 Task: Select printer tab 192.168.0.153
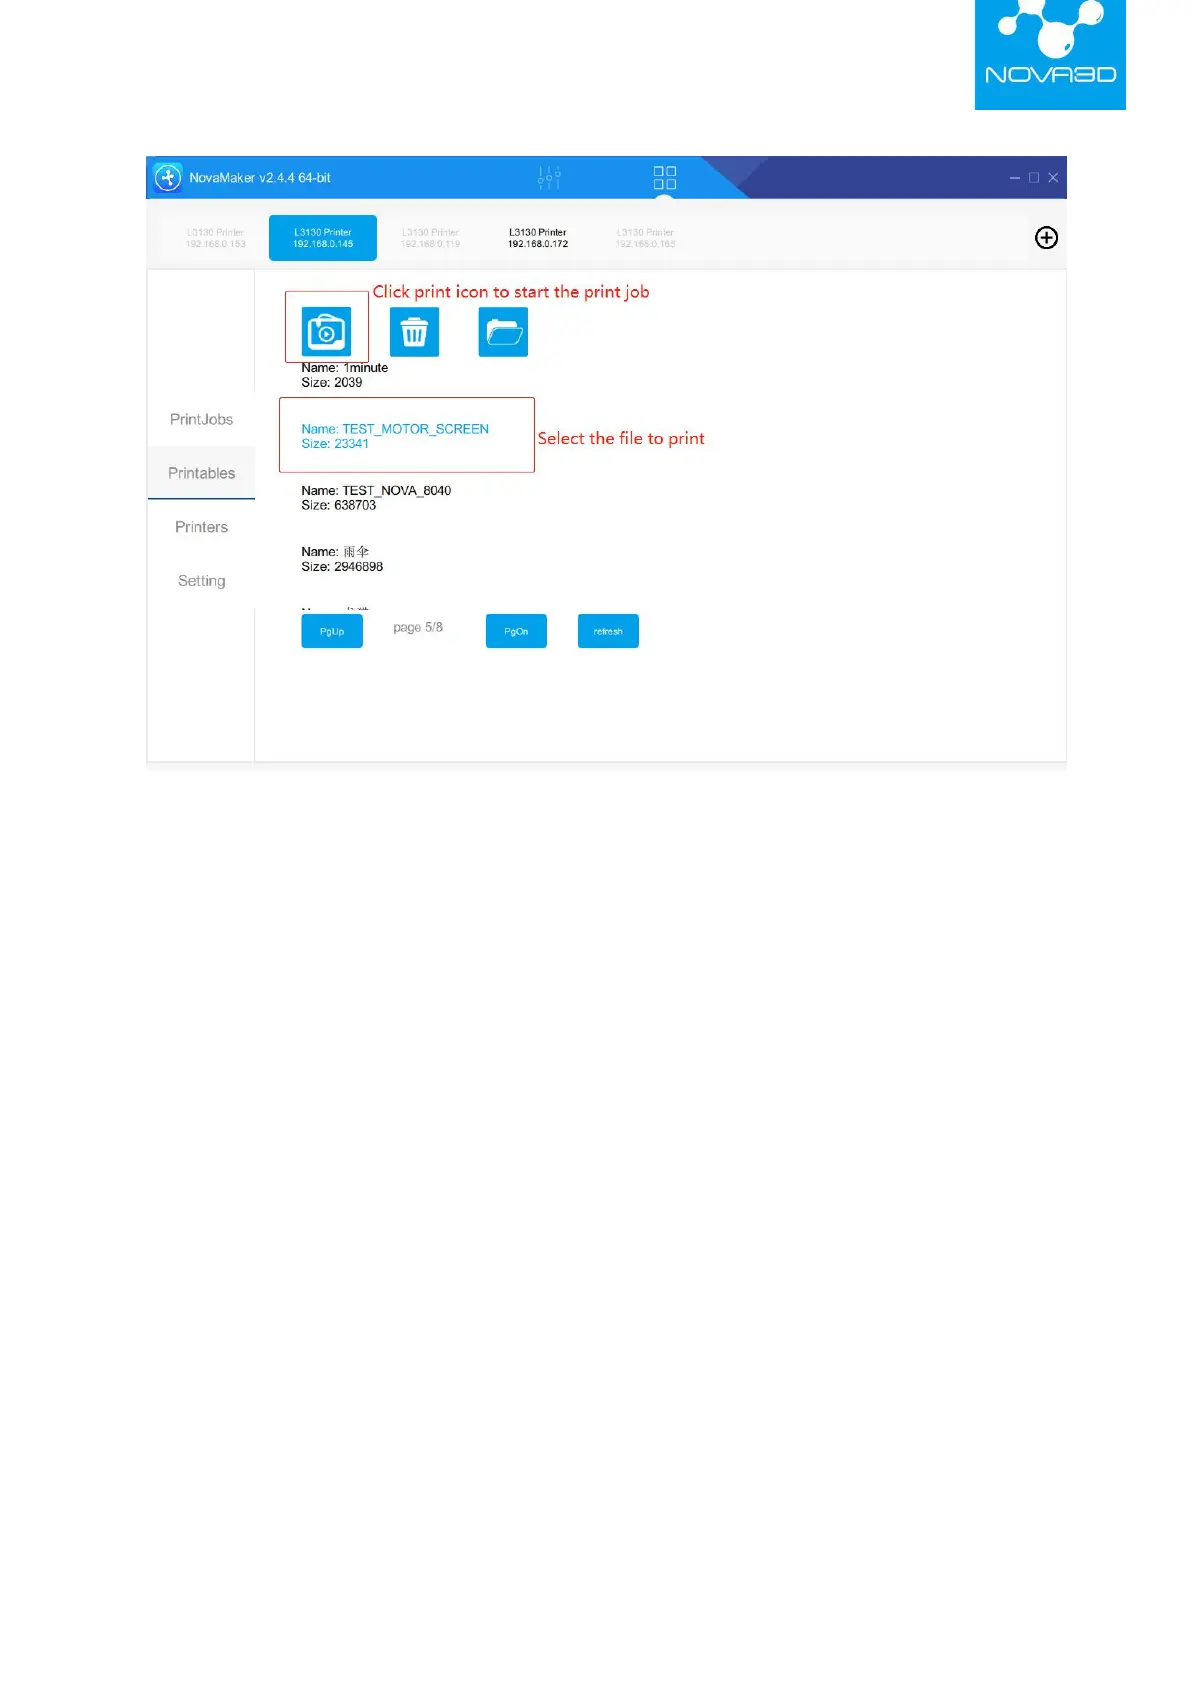(x=215, y=238)
